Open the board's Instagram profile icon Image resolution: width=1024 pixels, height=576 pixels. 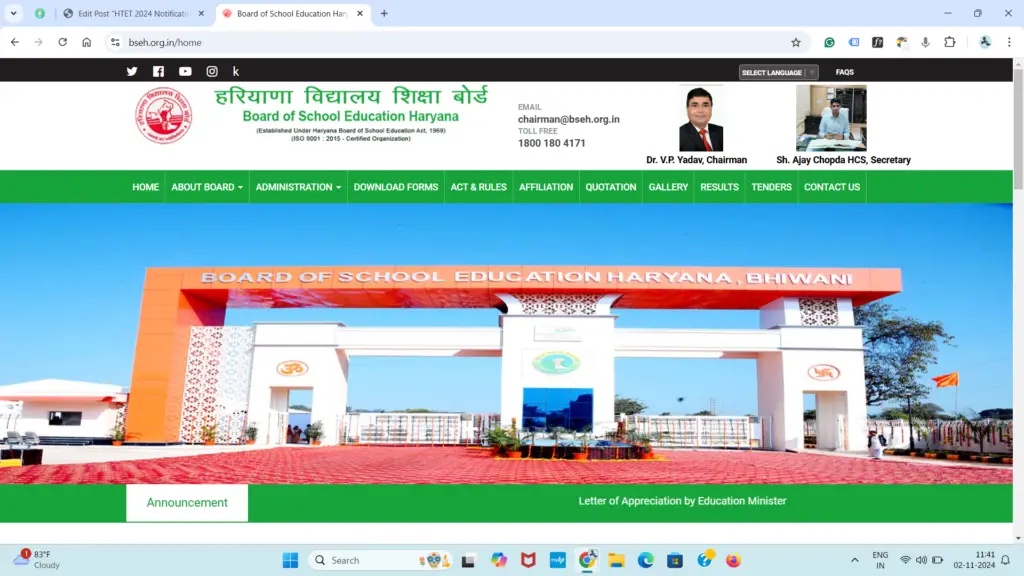212,71
